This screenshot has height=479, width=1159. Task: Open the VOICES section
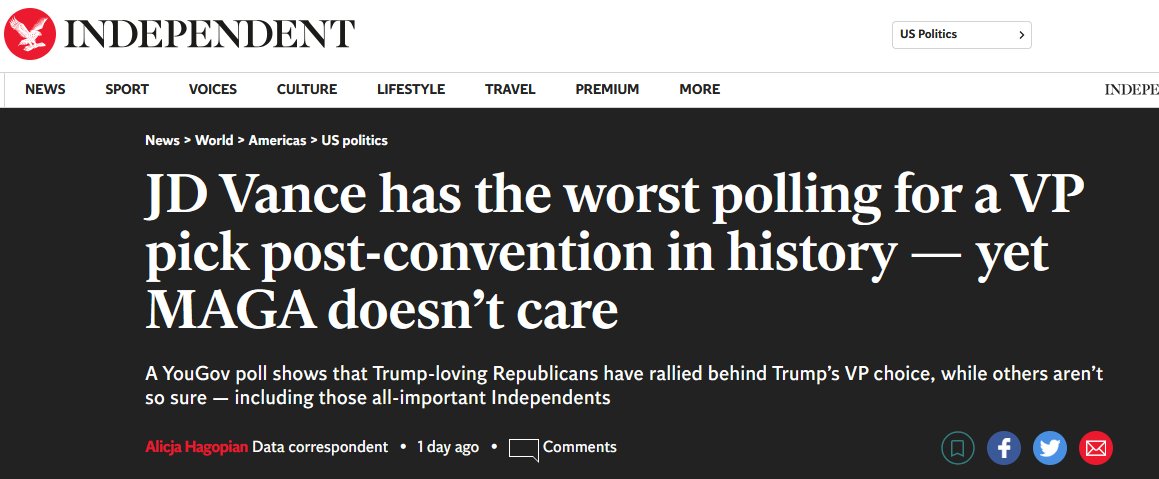pos(213,89)
